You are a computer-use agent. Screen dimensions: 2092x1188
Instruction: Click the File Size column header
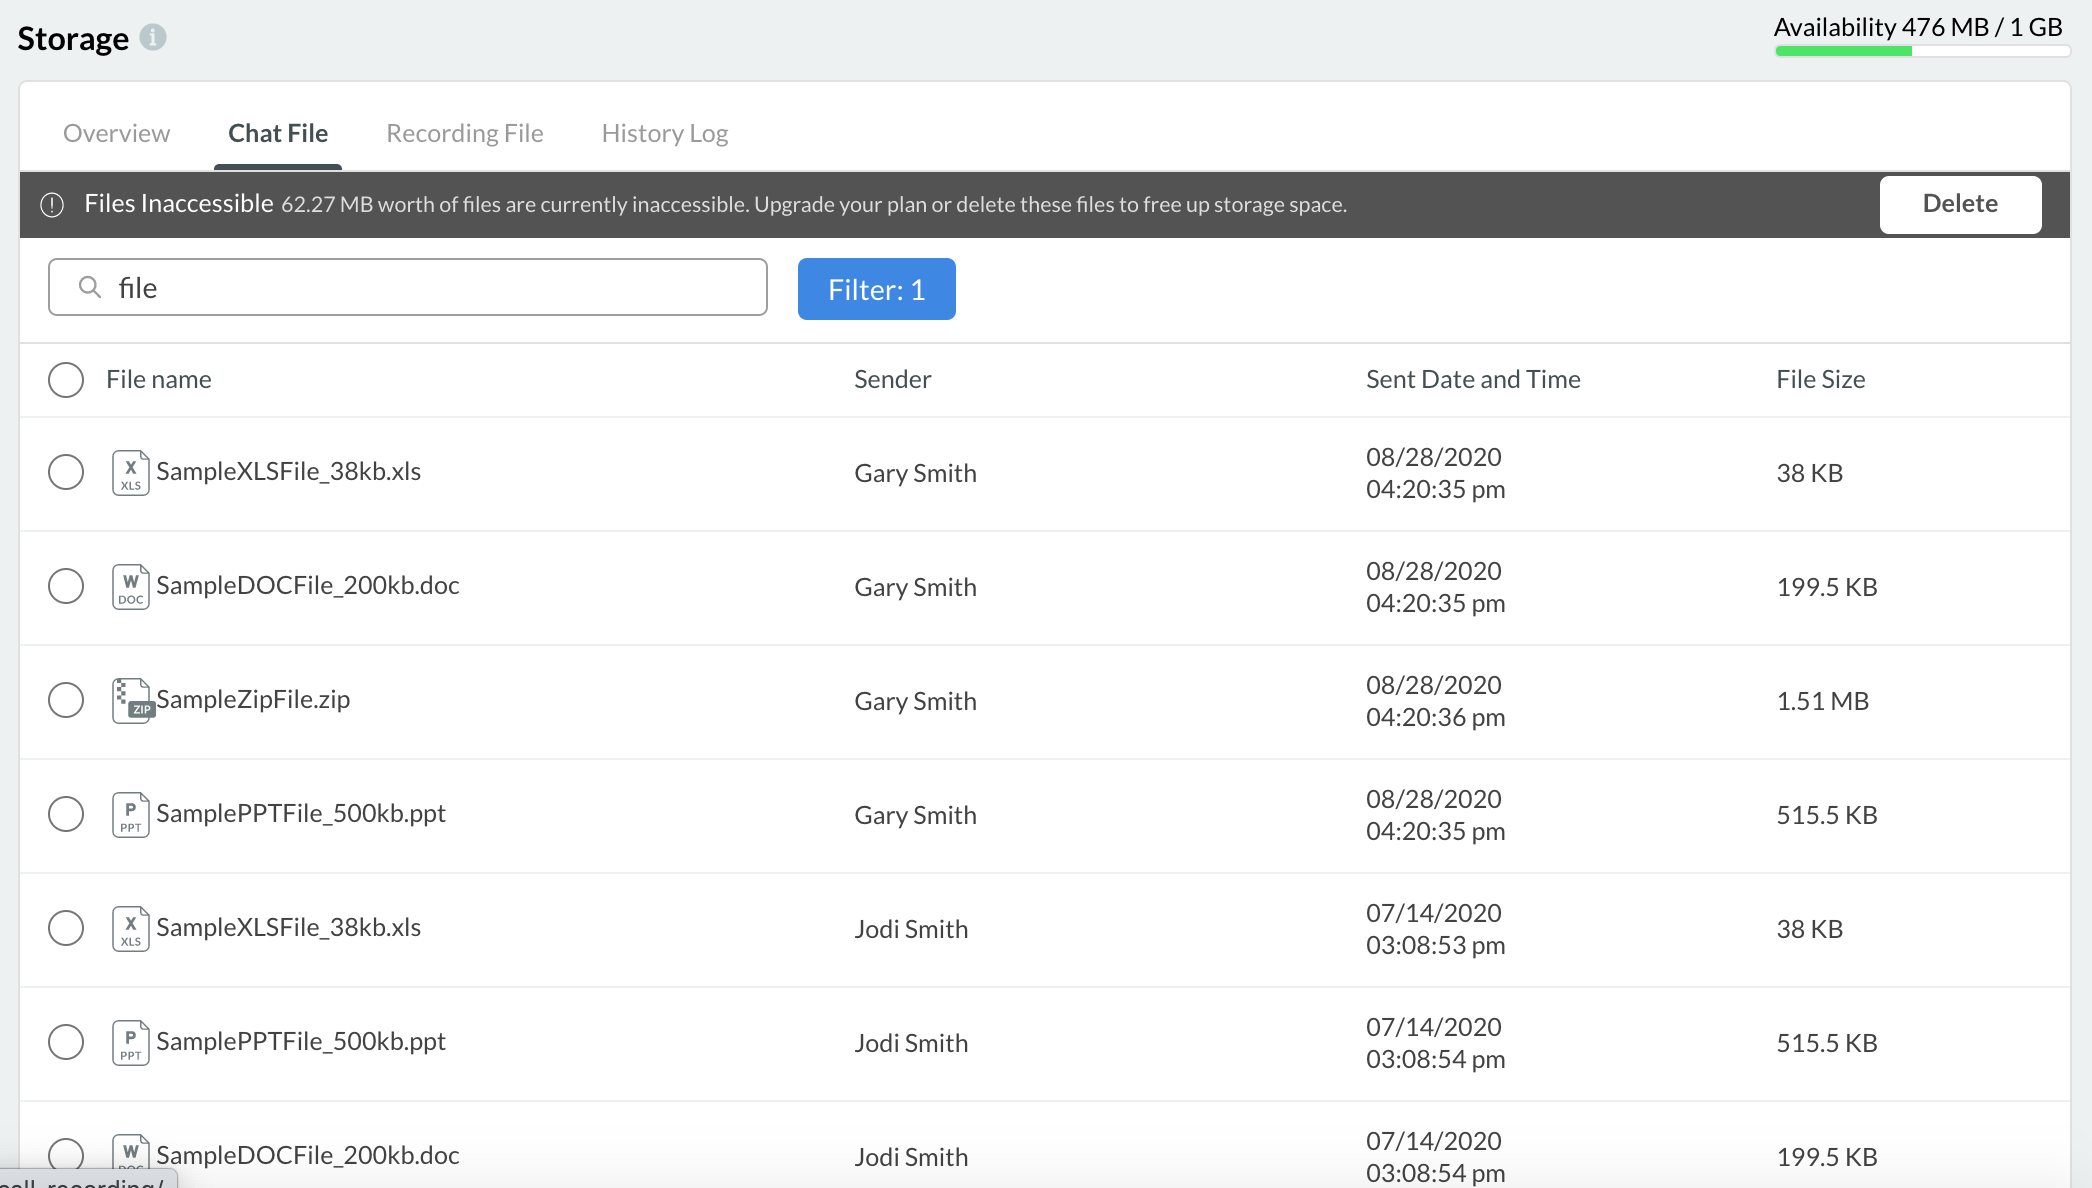click(1821, 379)
